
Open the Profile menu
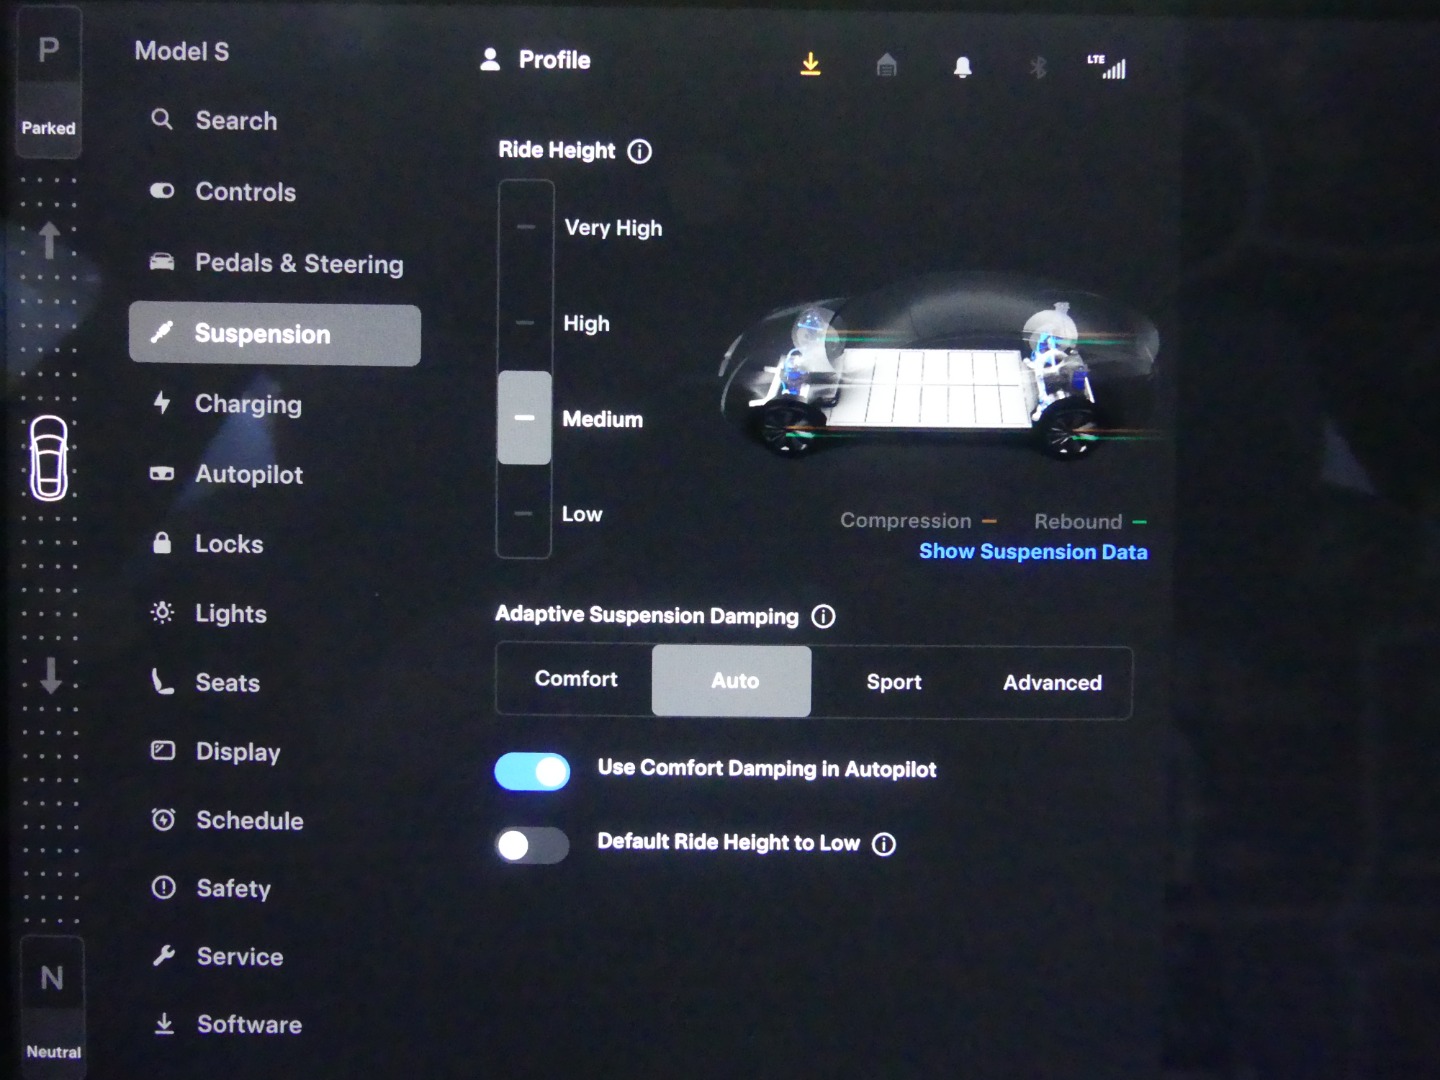tap(537, 60)
